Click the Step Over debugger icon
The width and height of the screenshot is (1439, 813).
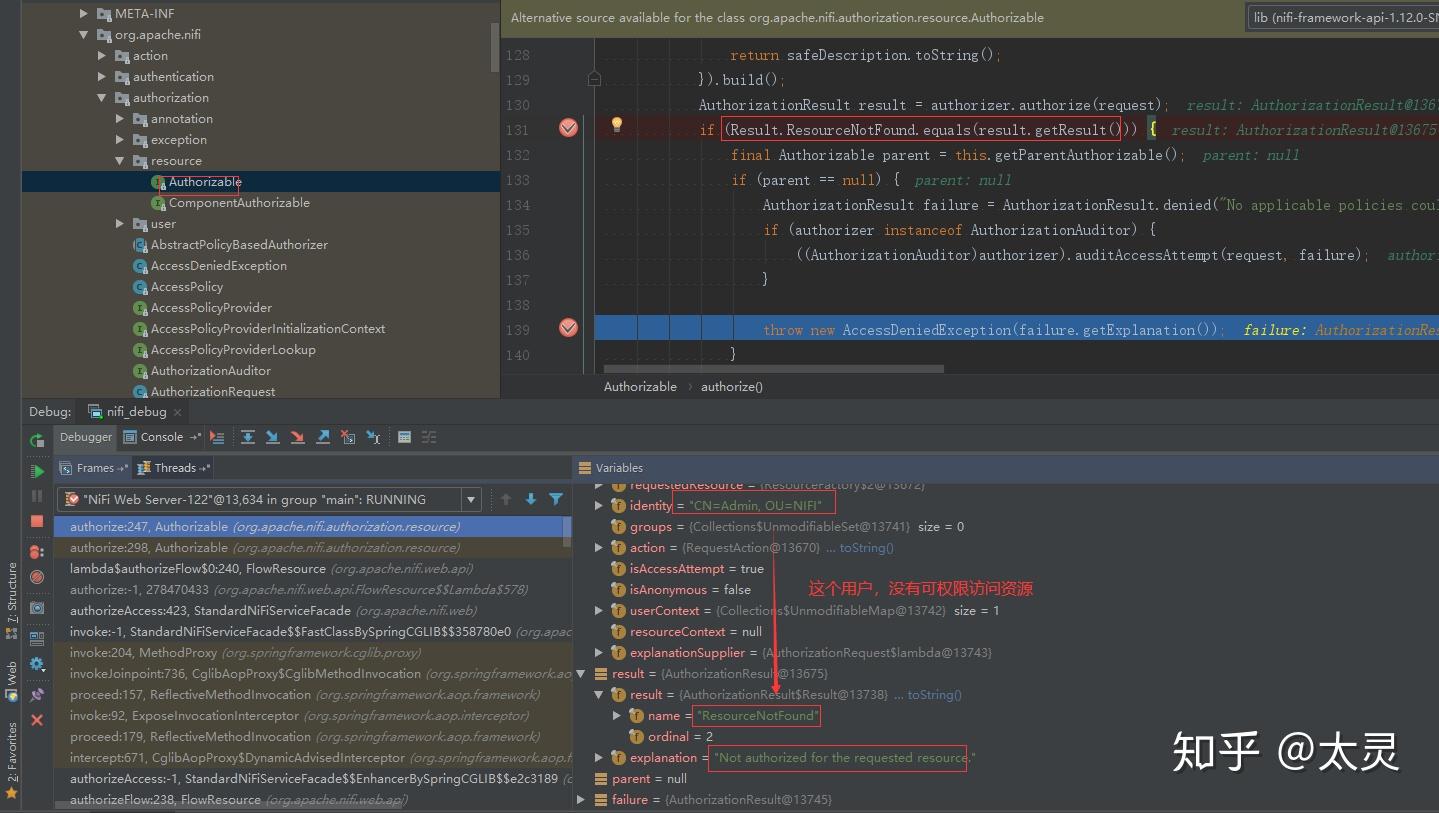(248, 437)
